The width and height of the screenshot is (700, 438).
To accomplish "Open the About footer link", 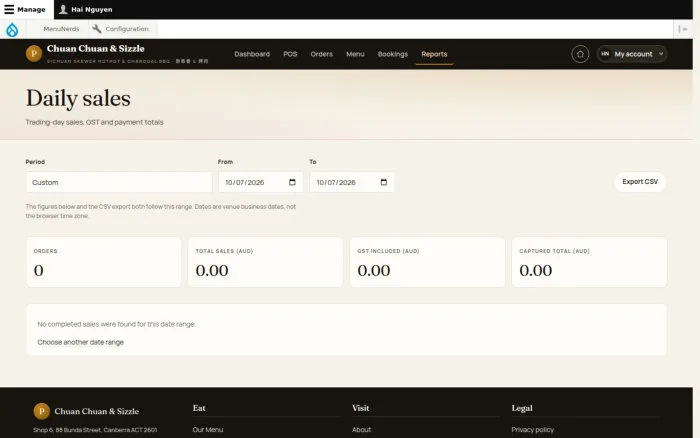I will pyautogui.click(x=361, y=430).
